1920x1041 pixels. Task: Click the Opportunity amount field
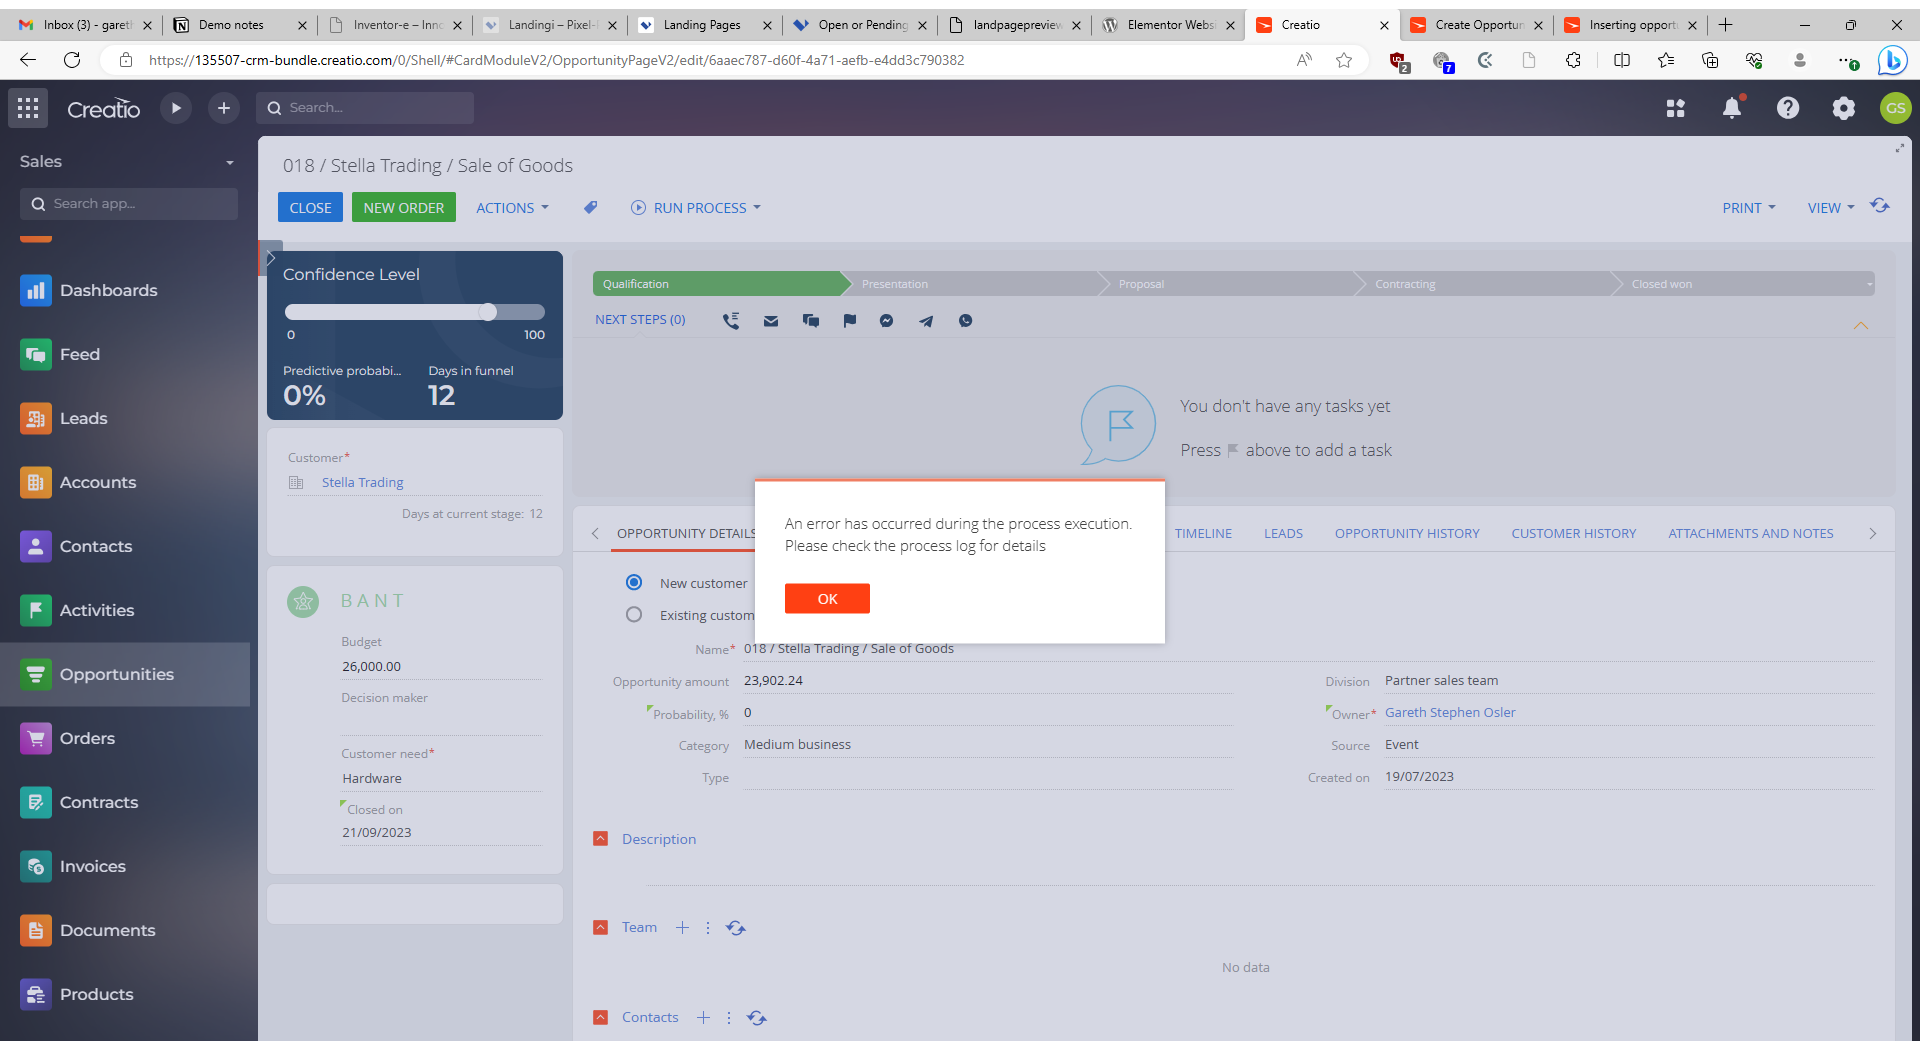987,681
